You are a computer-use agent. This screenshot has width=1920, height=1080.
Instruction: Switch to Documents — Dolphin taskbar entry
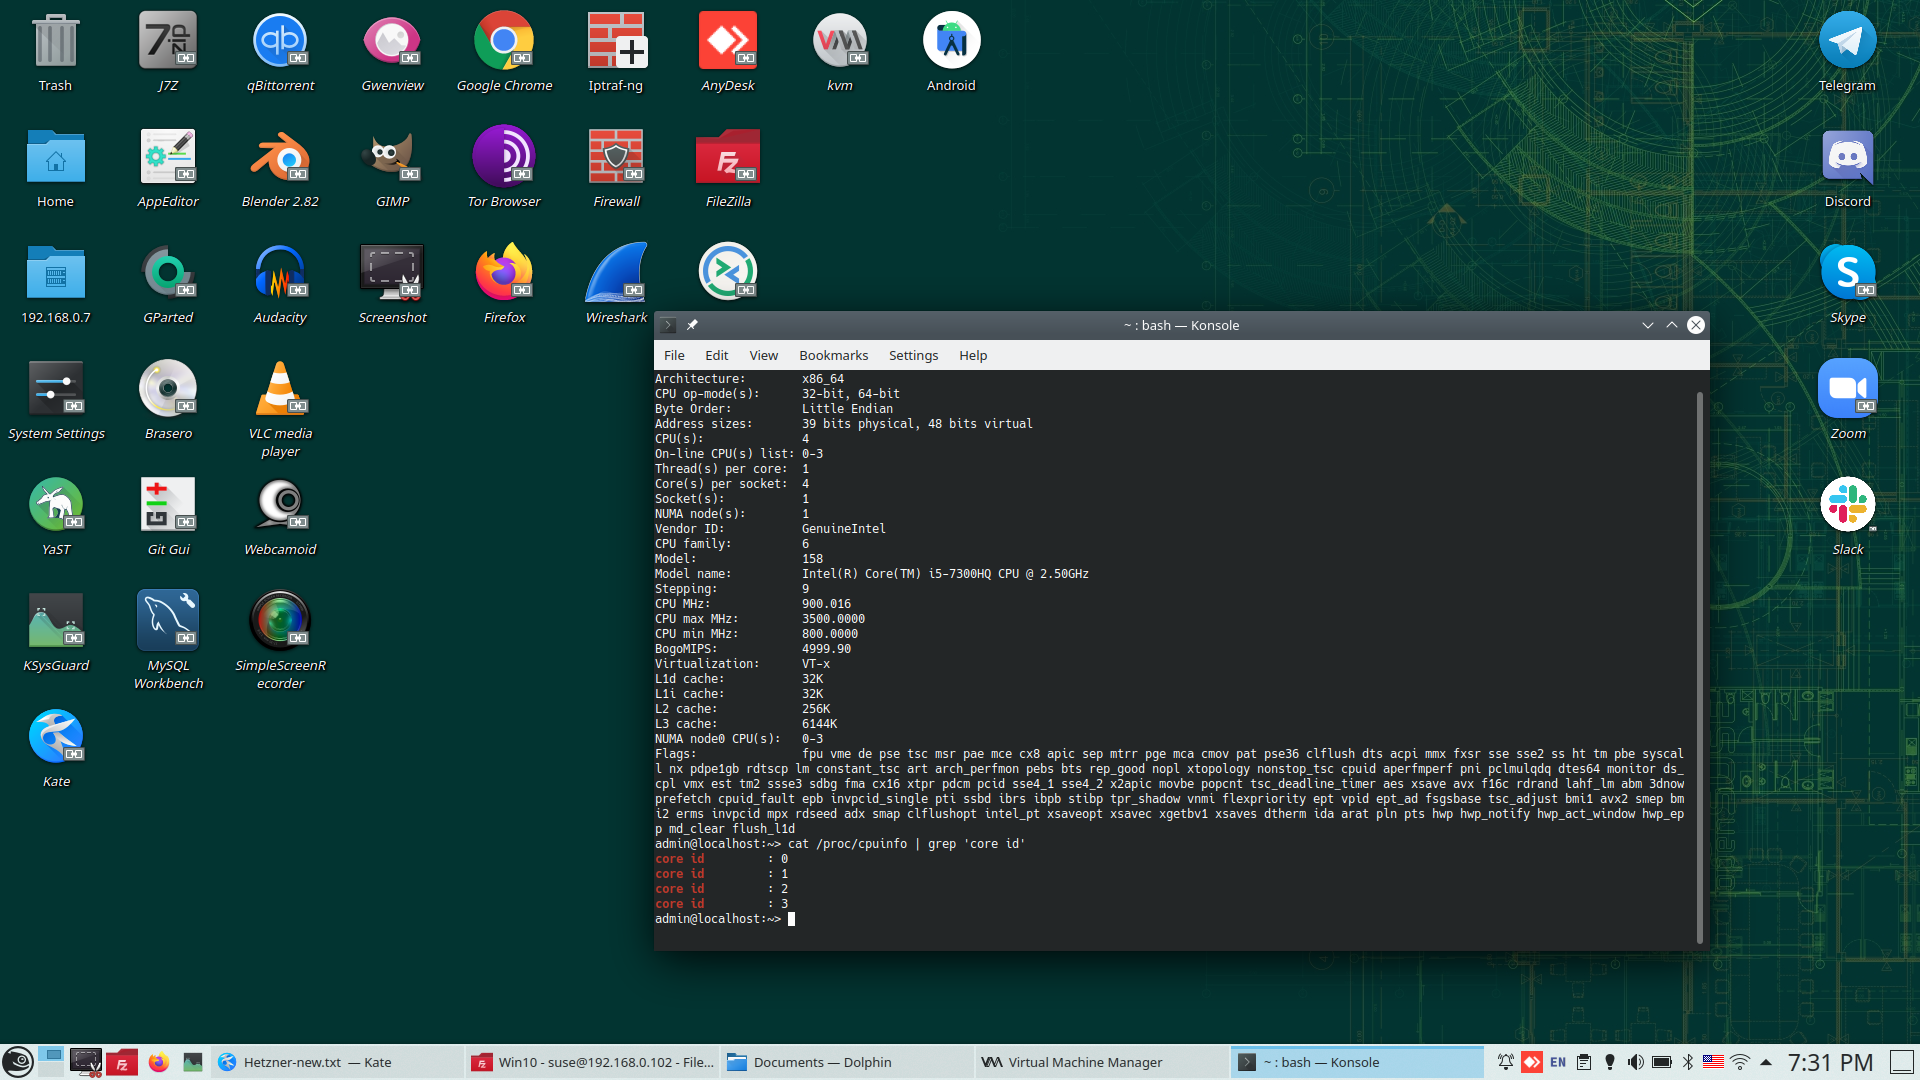pos(822,1062)
